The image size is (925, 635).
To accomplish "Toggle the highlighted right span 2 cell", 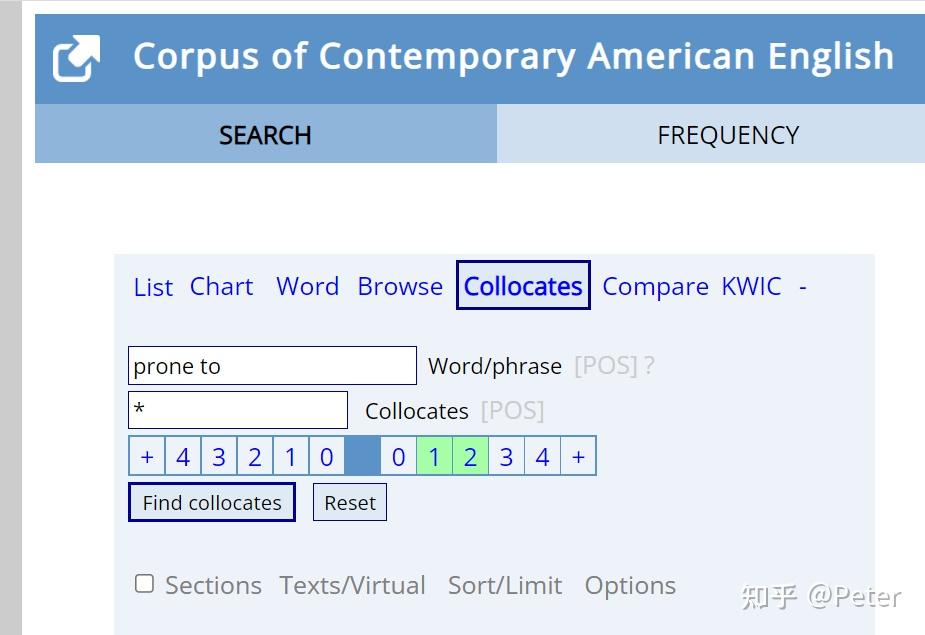I will click(x=470, y=457).
